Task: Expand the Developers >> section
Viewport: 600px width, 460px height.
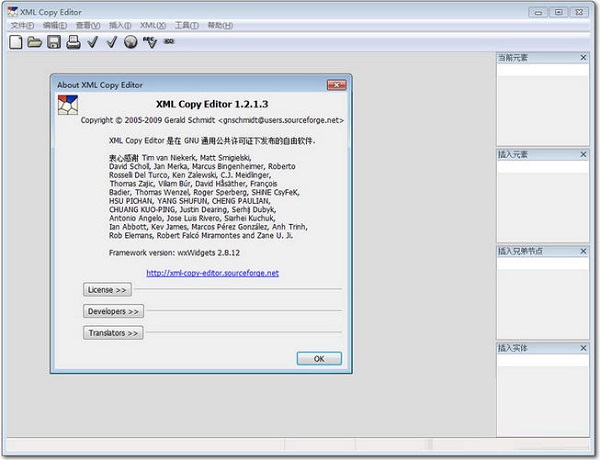Action: pyautogui.click(x=113, y=311)
